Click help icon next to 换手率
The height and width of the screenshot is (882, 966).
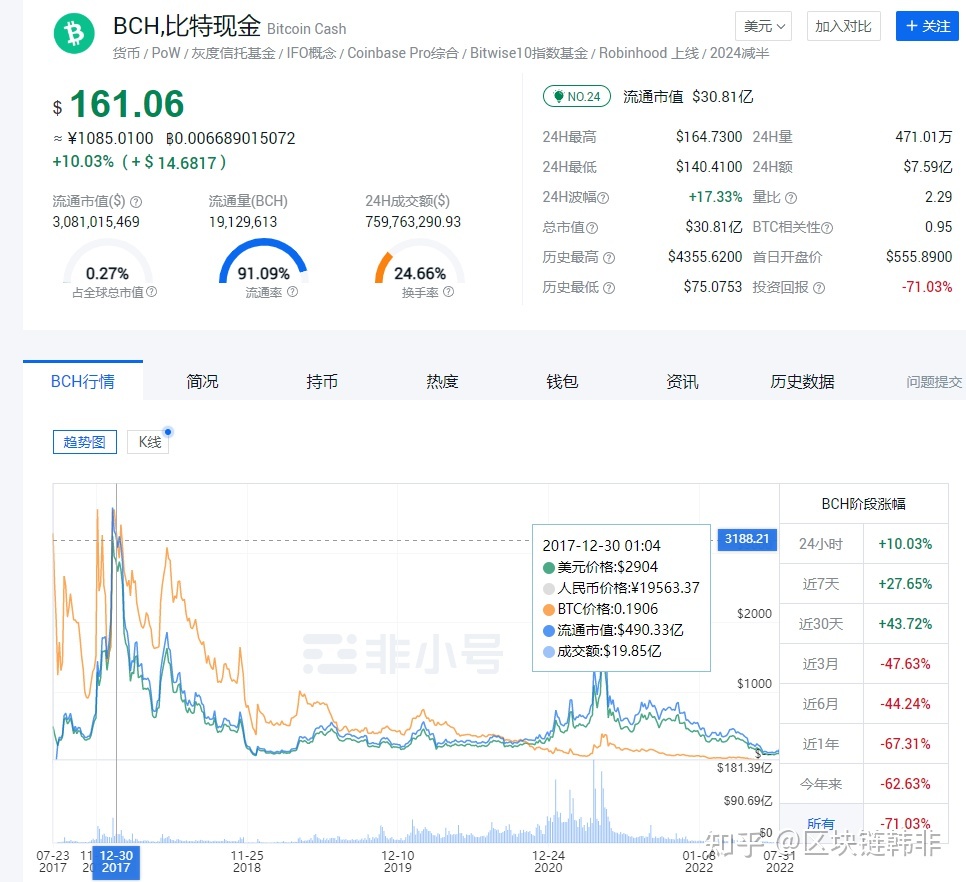pos(448,292)
